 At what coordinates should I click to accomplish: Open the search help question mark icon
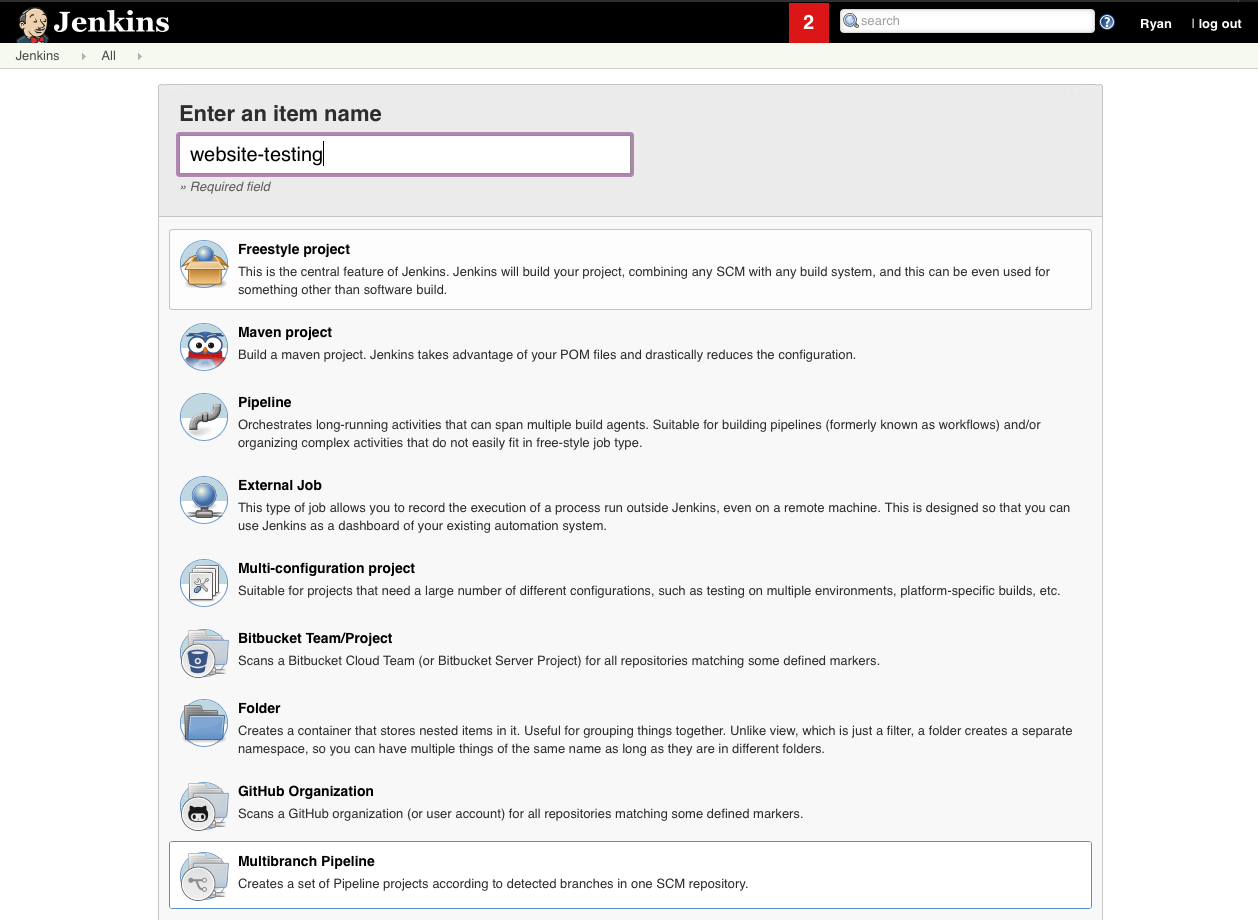1107,22
